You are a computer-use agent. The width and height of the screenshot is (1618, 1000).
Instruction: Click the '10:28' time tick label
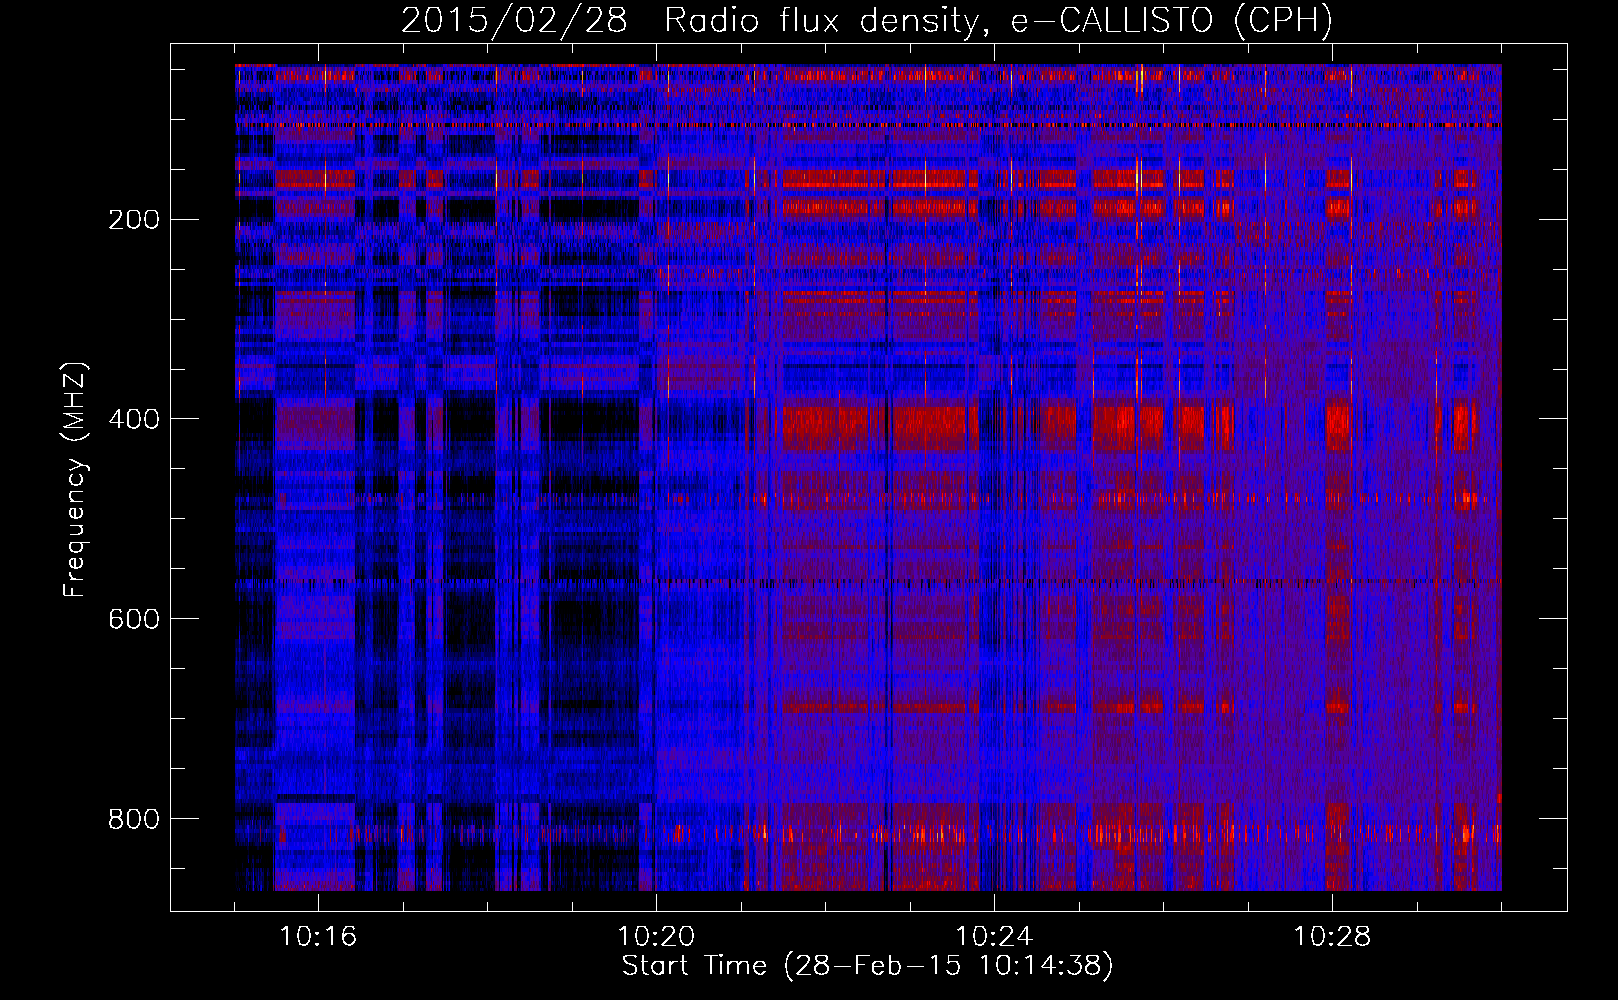[1332, 937]
